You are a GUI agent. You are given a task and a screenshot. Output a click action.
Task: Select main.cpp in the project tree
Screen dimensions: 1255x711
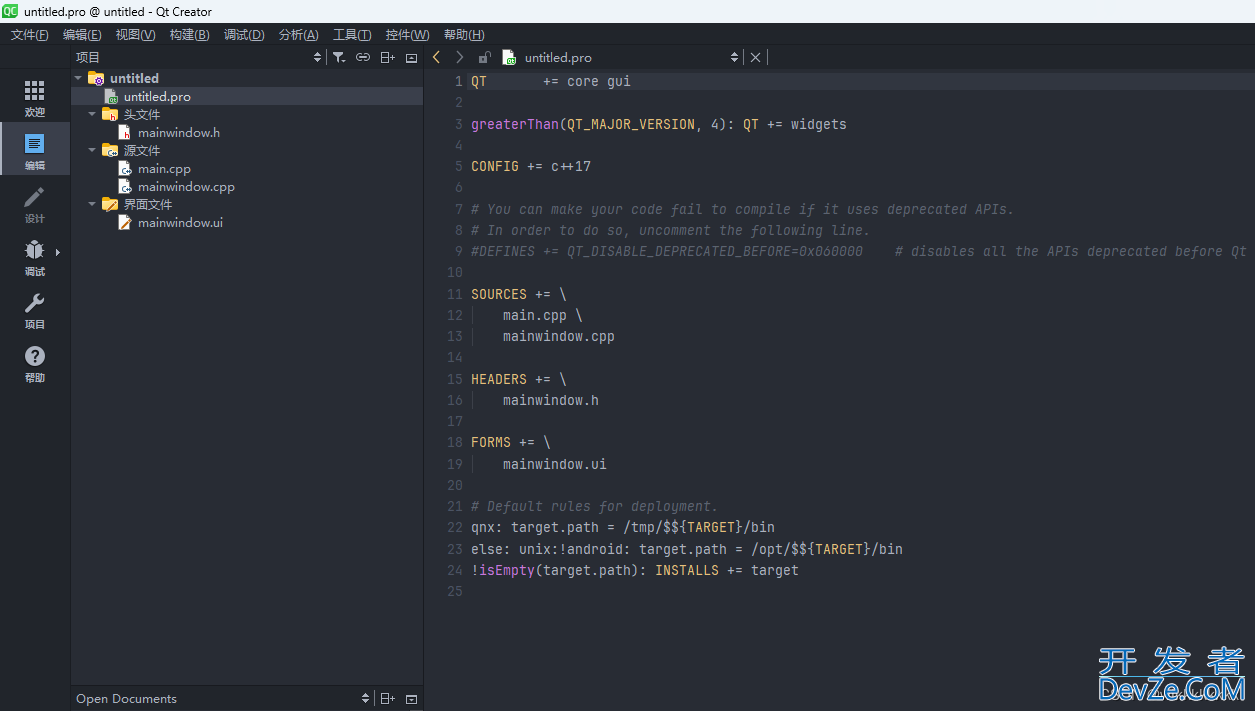[x=164, y=168]
